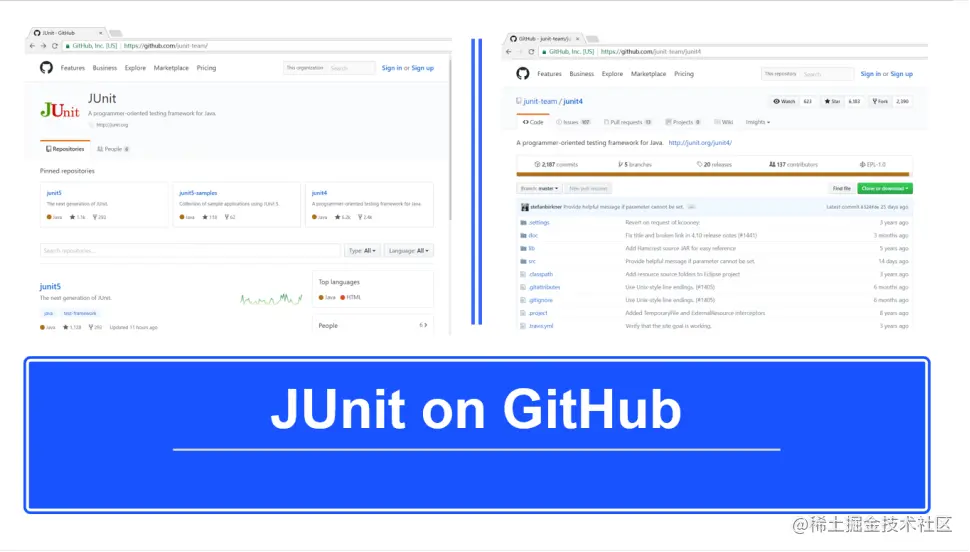This screenshot has width=970, height=552.
Task: Click orange language breakdown bar
Action: [x=713, y=175]
